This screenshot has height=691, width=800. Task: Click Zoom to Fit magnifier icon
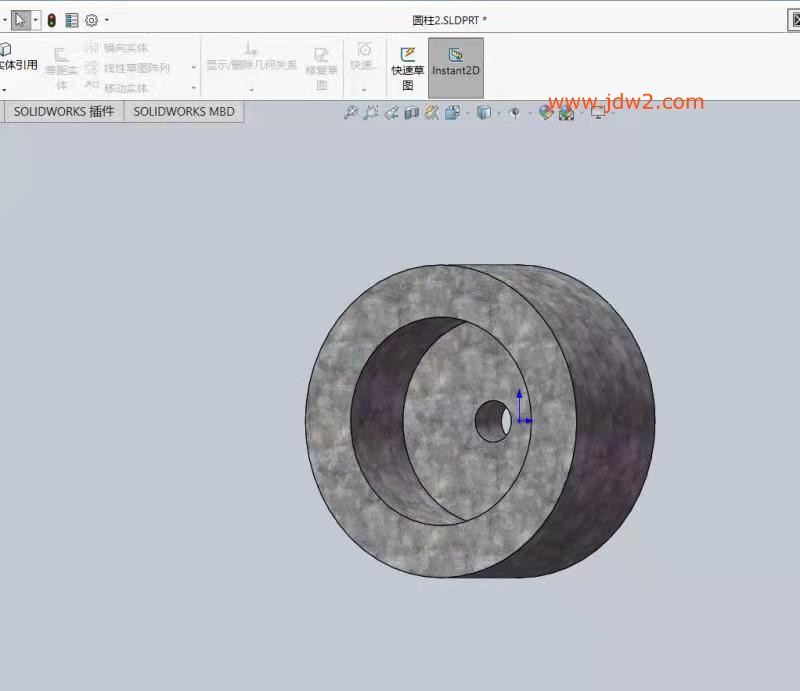click(350, 113)
